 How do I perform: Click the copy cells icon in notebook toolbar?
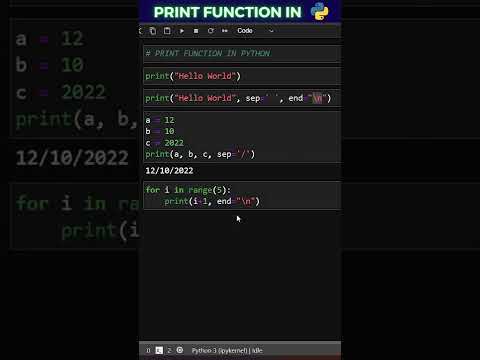pos(153,31)
